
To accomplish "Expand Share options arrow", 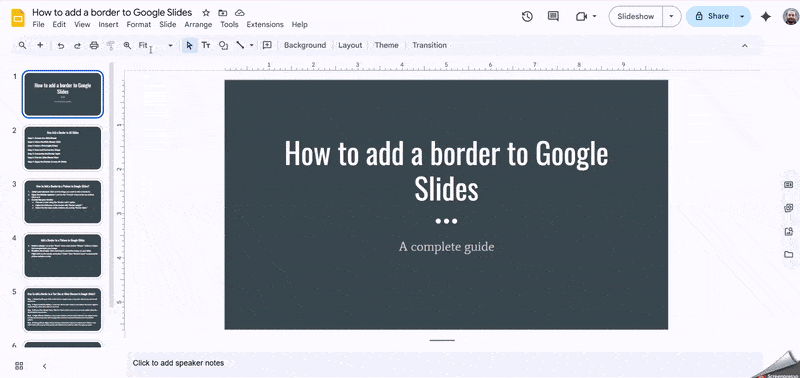I will tap(742, 16).
